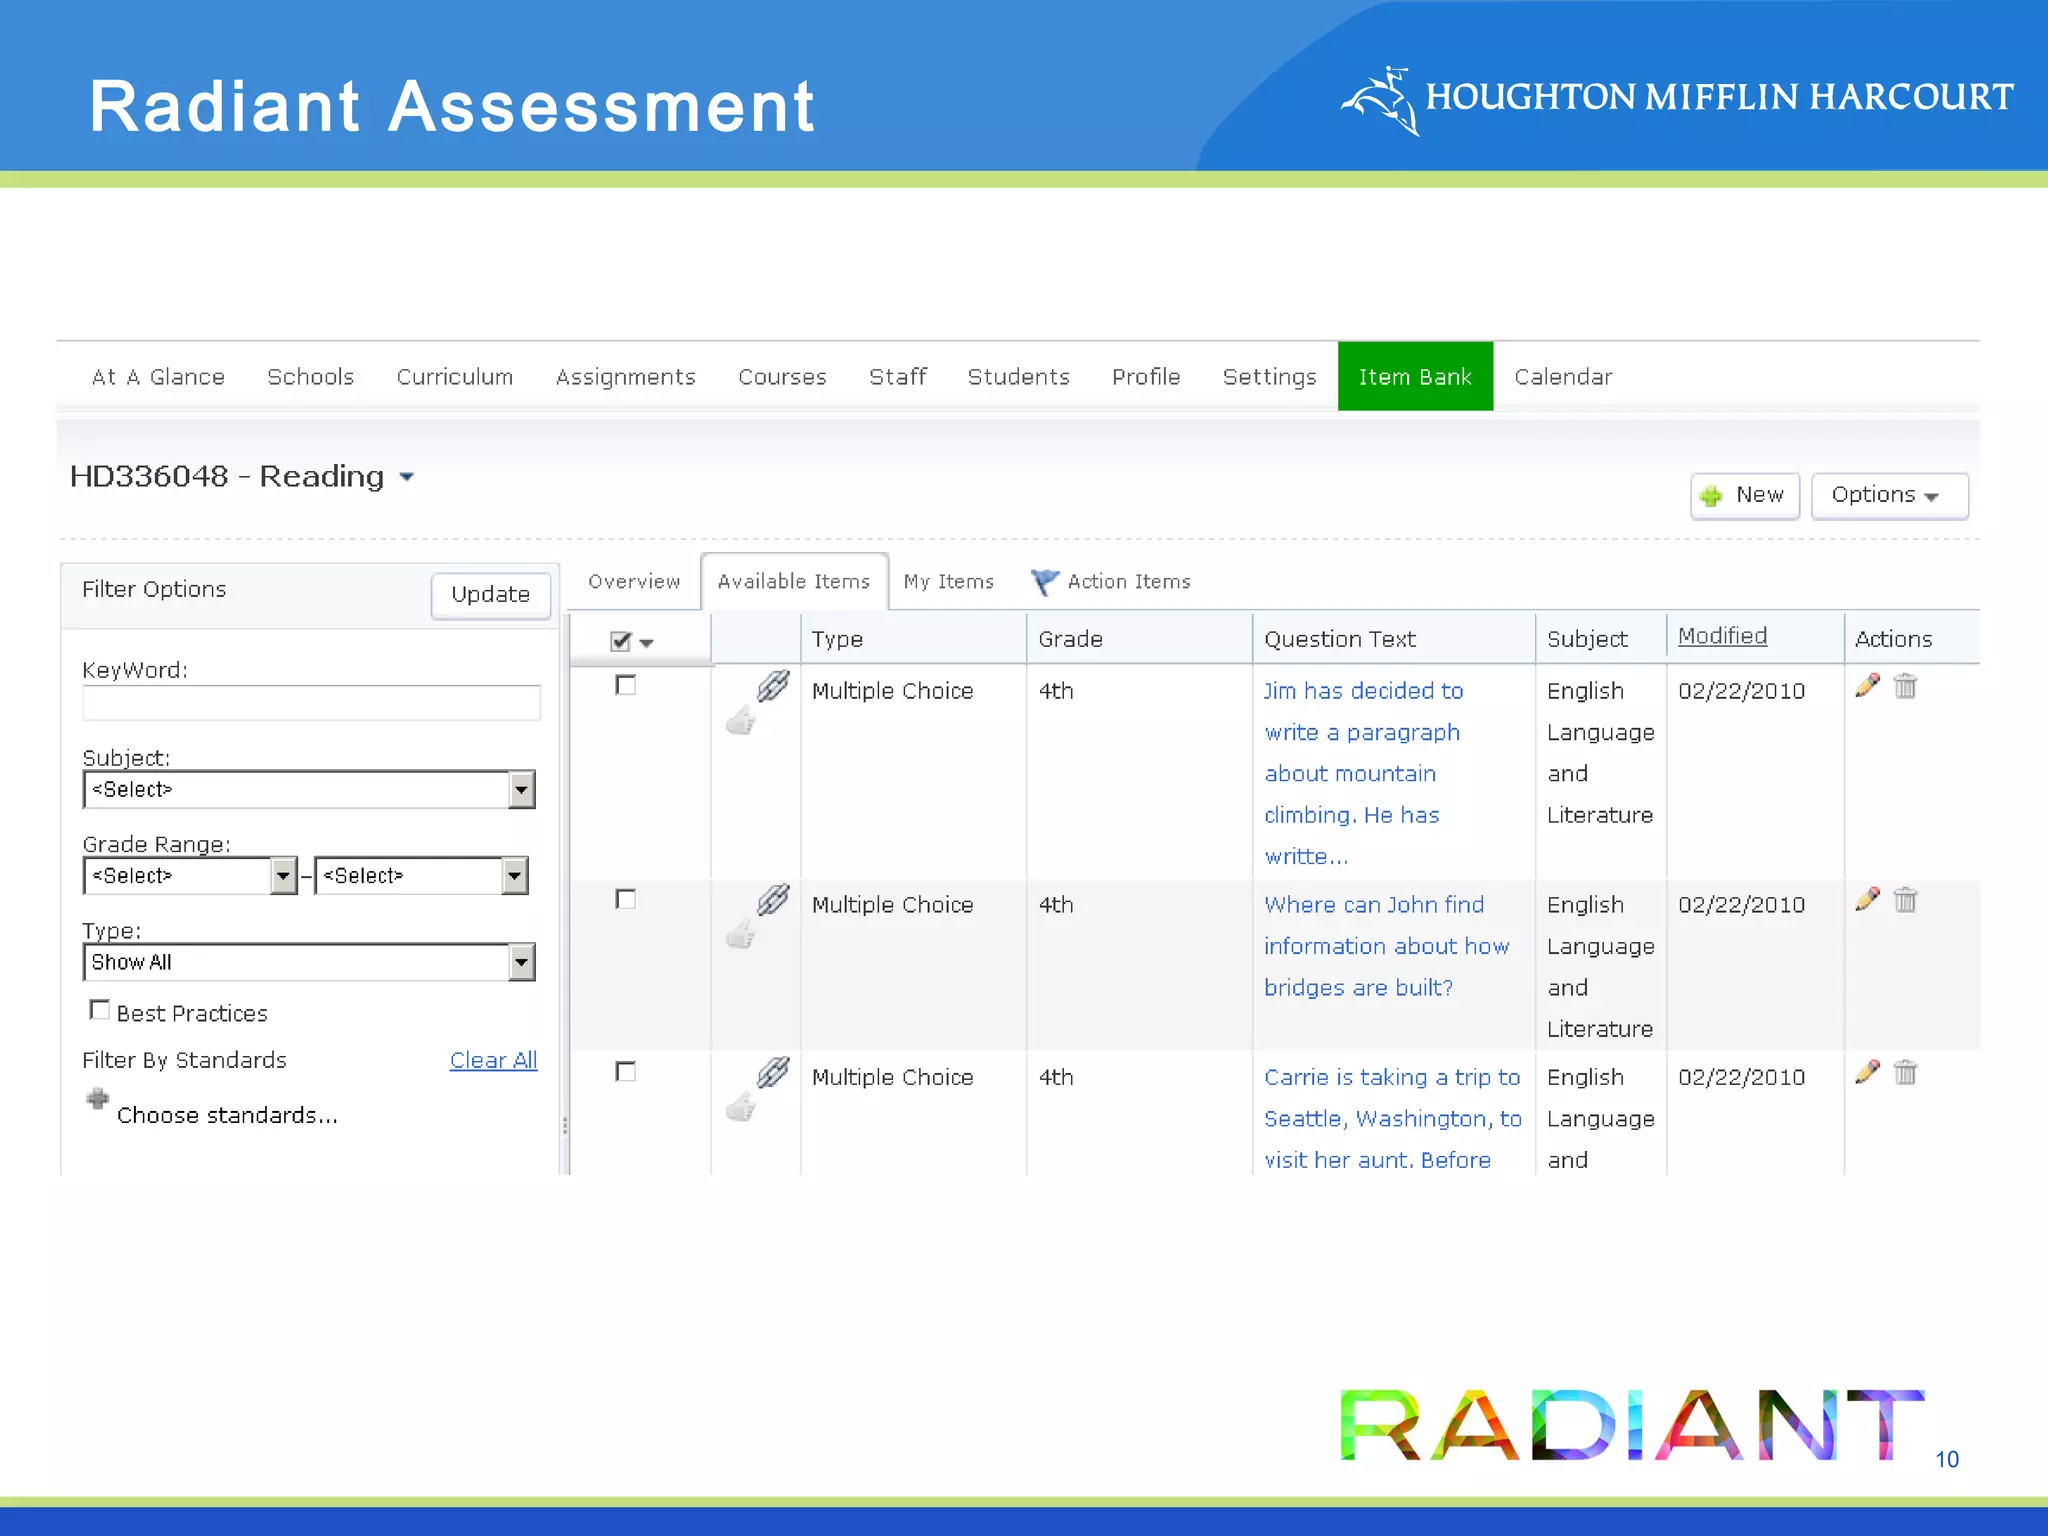This screenshot has width=2048, height=1536.
Task: Click trash icon for Carrie question row
Action: pyautogui.click(x=1905, y=1073)
